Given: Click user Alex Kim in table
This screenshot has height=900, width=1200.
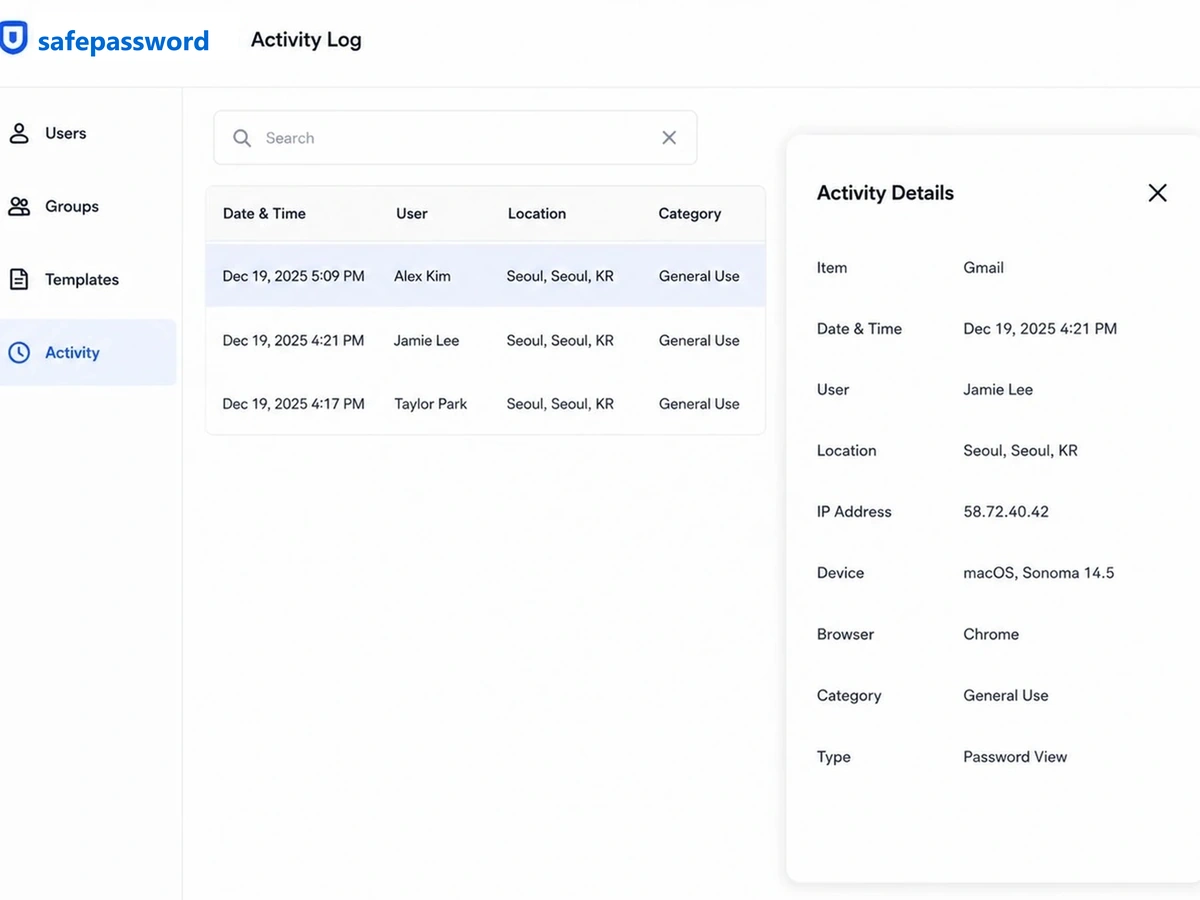Looking at the screenshot, I should (x=422, y=276).
